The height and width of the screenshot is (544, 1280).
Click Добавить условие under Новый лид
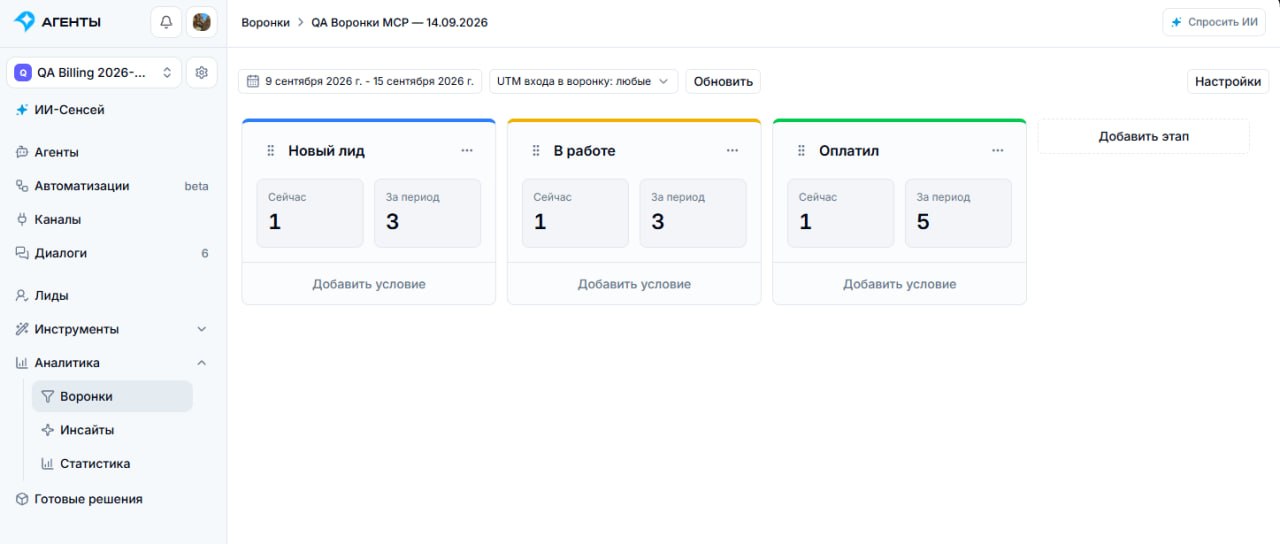click(x=369, y=284)
